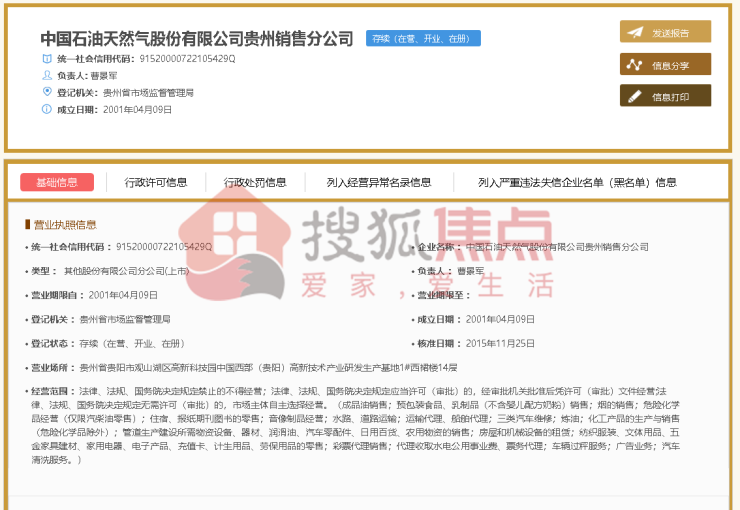Click the 登记状态 value in the license section
The image size is (740, 510).
(132, 343)
